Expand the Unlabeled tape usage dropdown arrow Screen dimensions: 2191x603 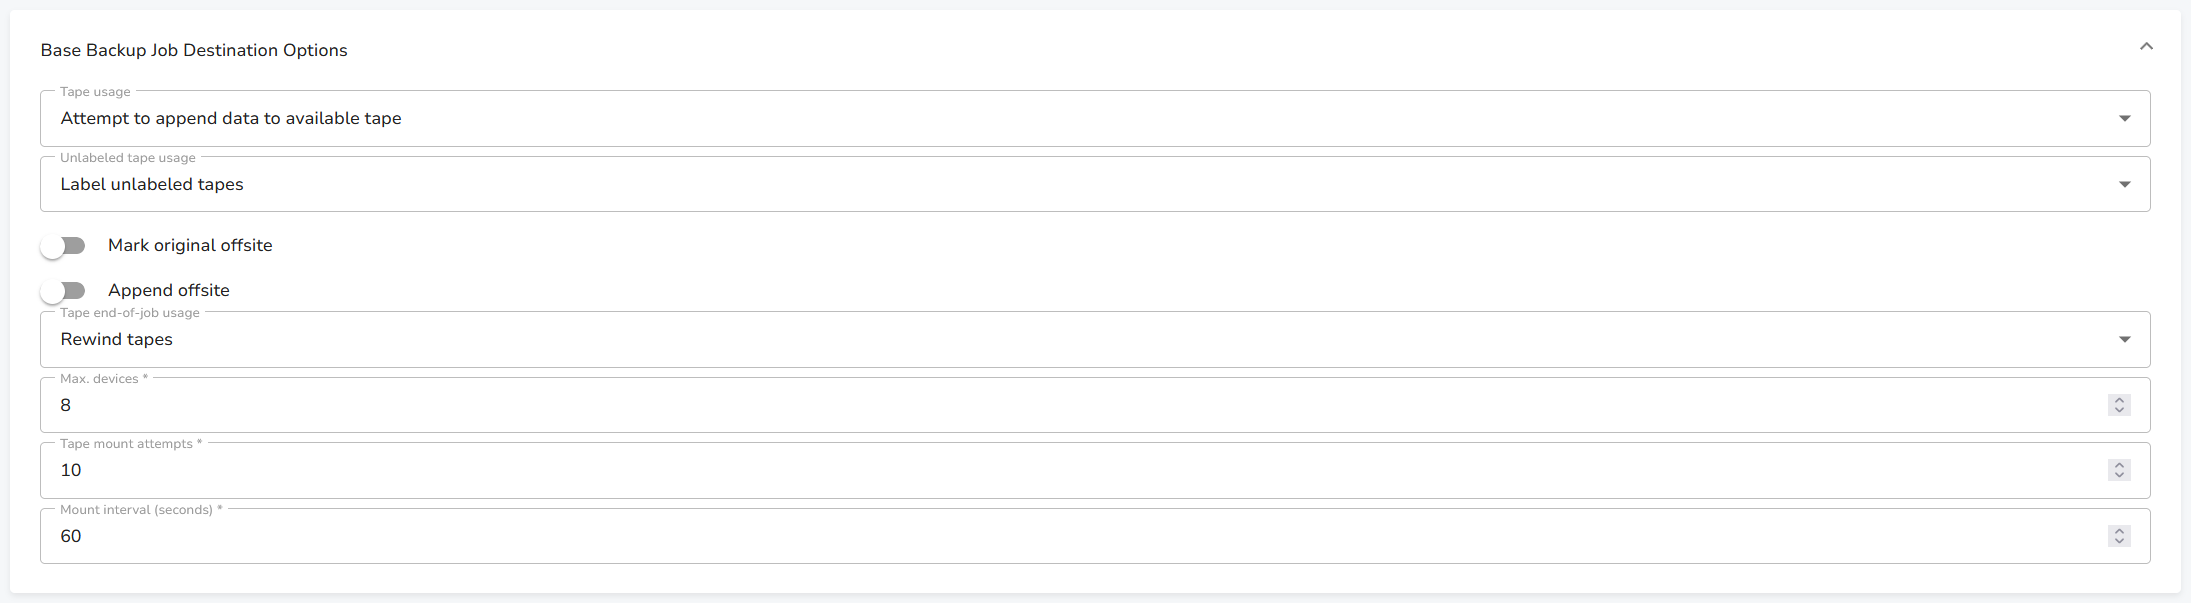tap(2124, 184)
